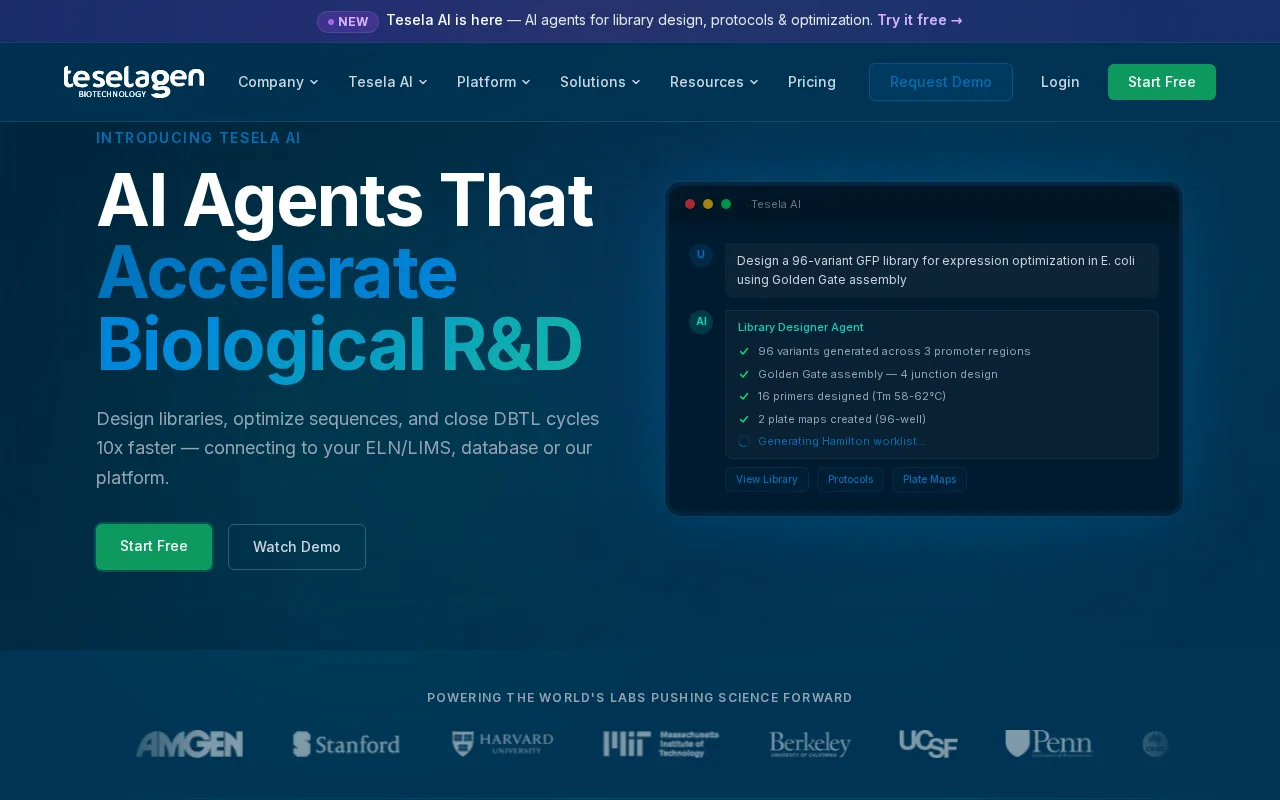Click the 'AI Agents That' headline
The height and width of the screenshot is (800, 1280).
point(345,201)
